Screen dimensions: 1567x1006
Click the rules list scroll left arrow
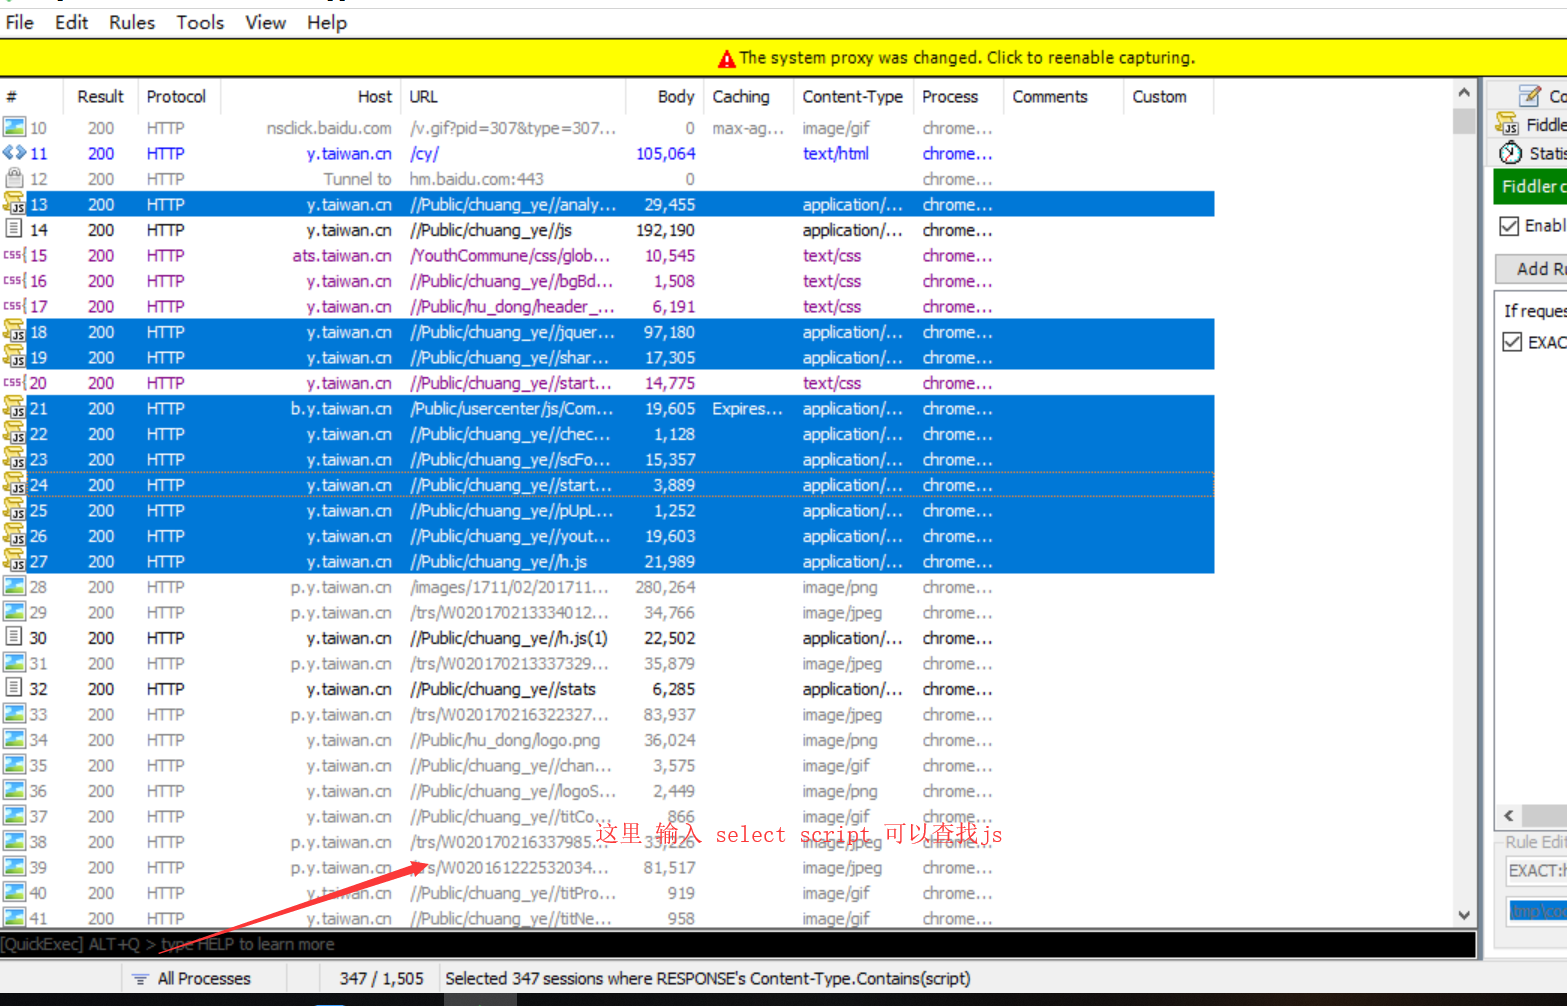[x=1509, y=815]
